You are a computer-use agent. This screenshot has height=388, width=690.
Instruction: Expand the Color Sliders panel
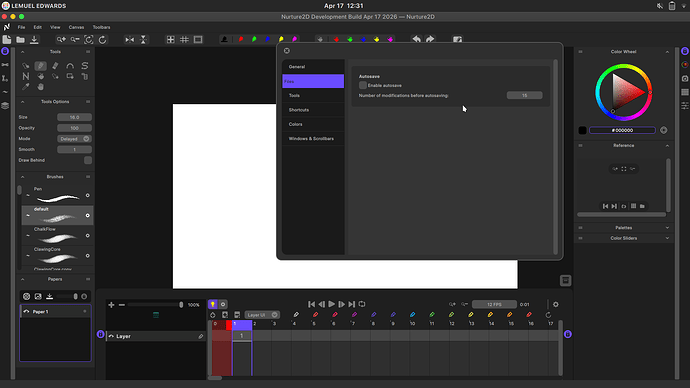[x=667, y=238]
